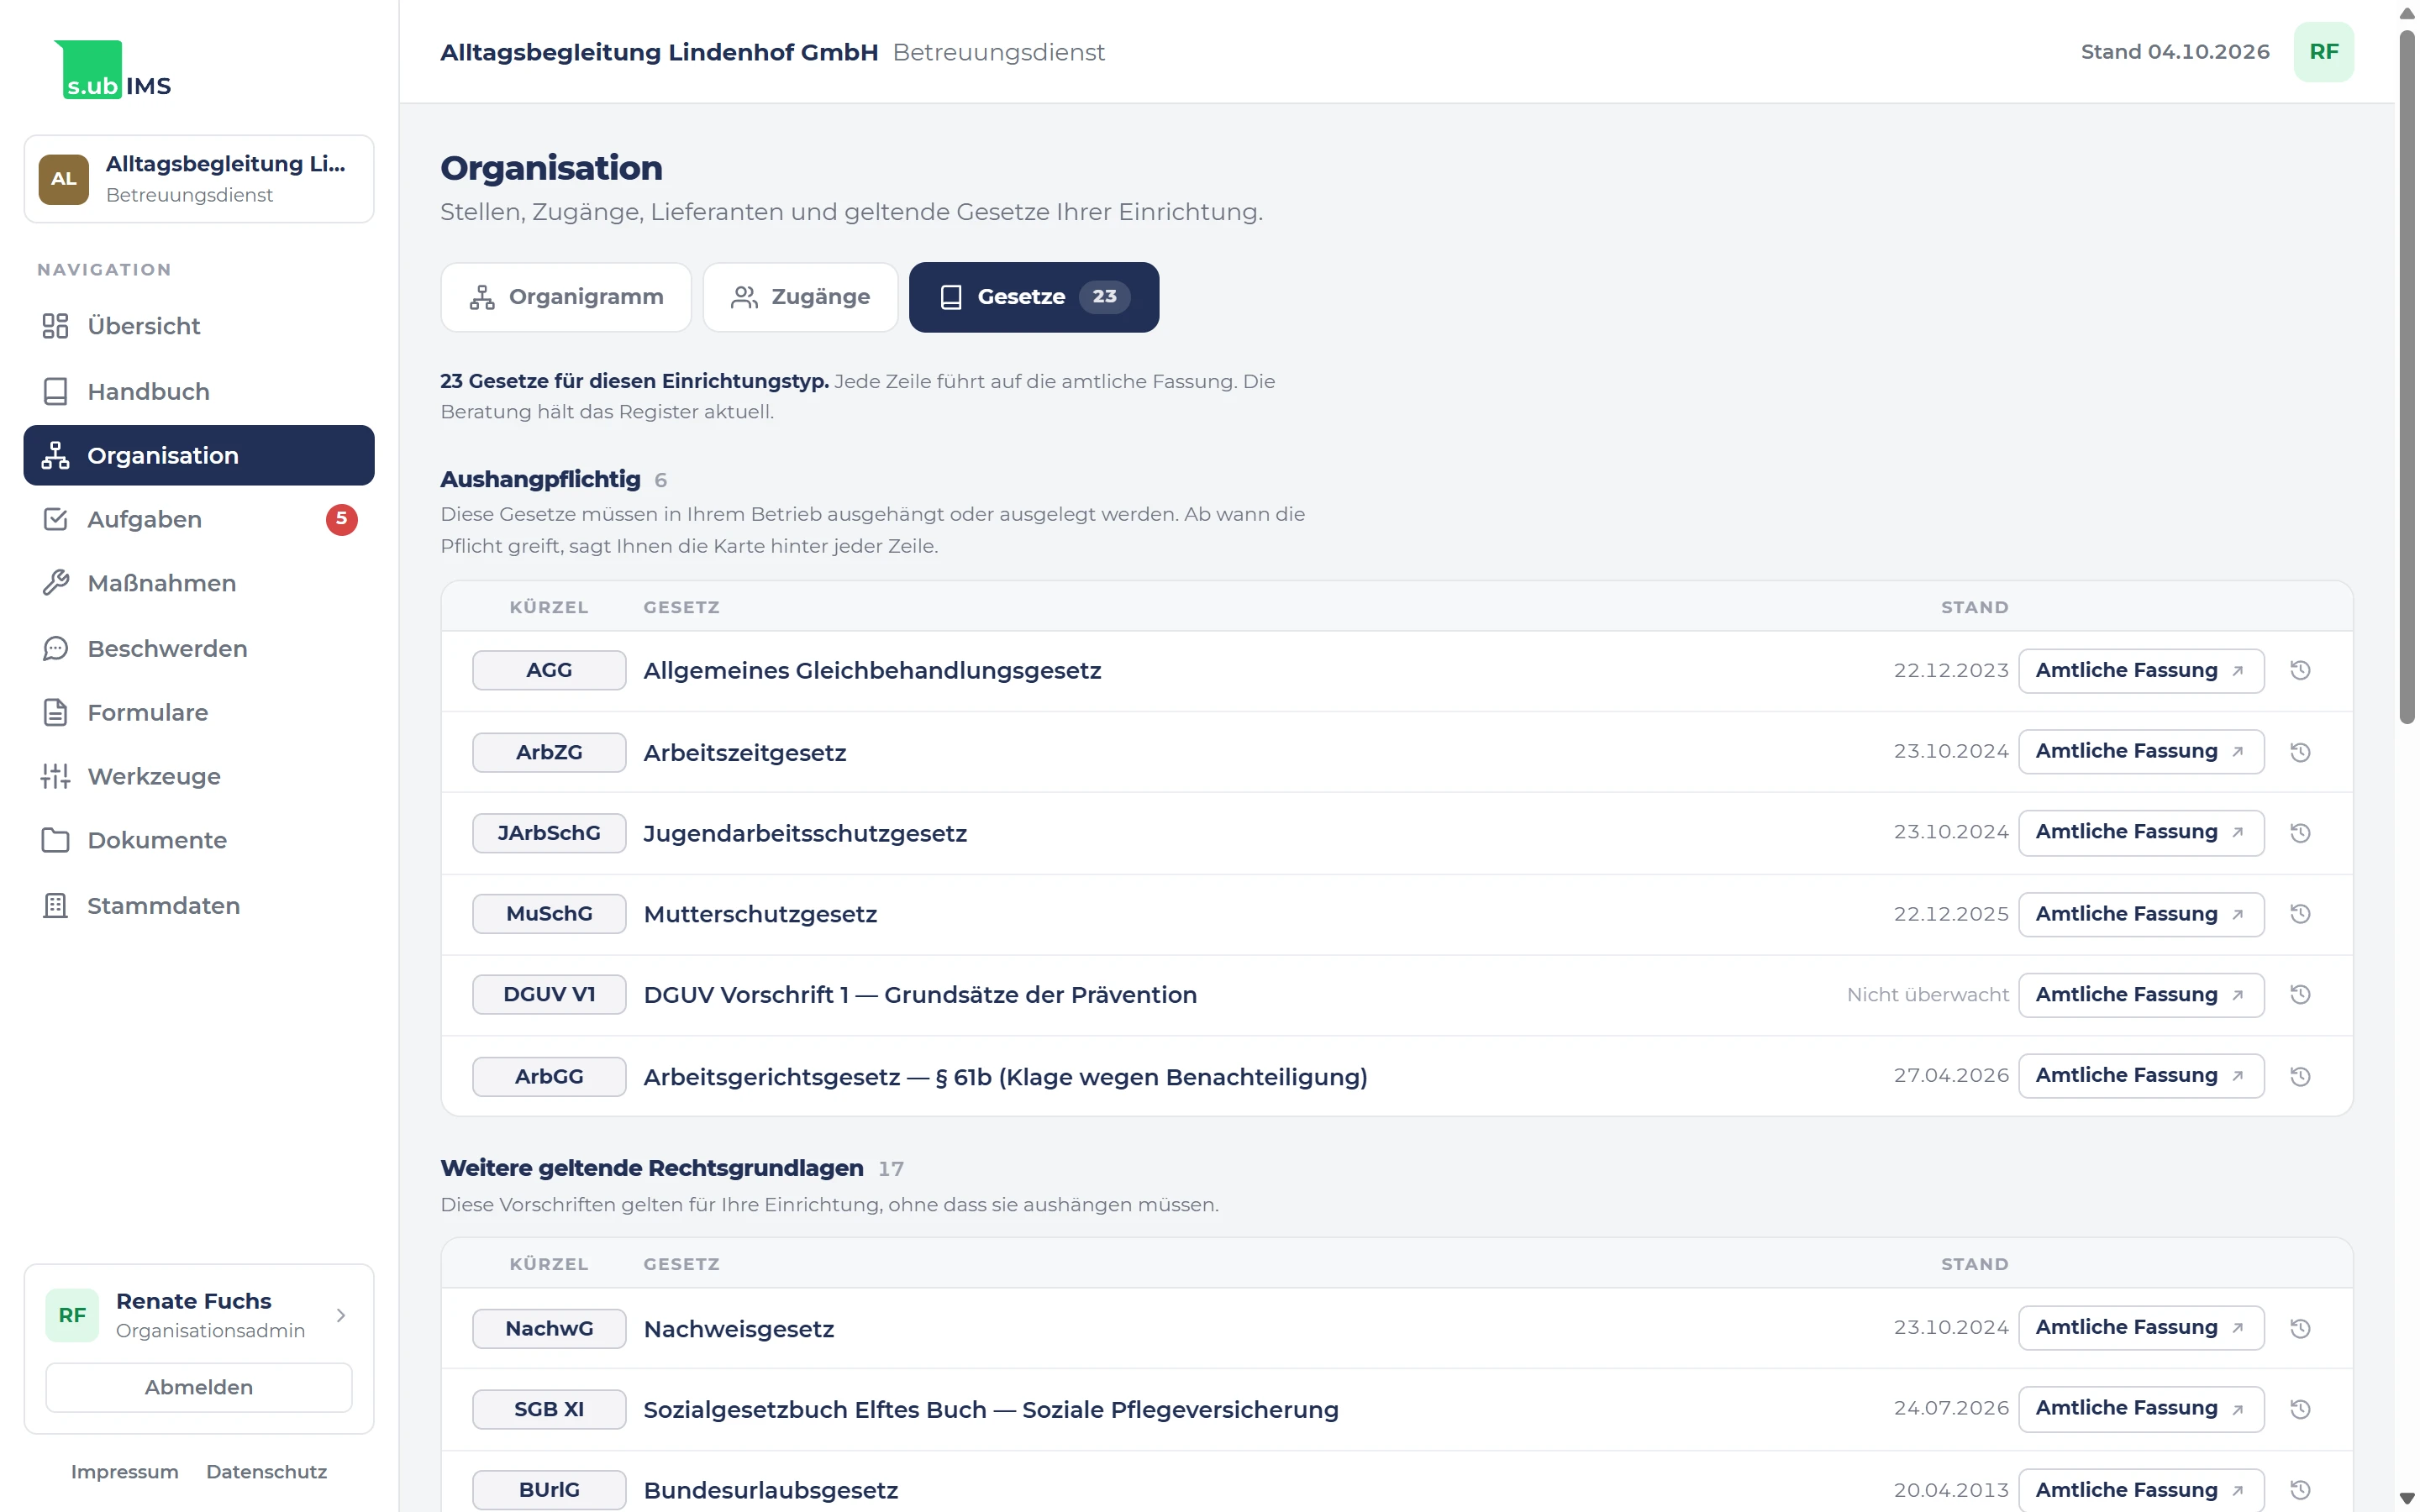Open history icon for Nachweisgesetz row
Viewport: 2420px width, 1512px height.
point(2300,1329)
